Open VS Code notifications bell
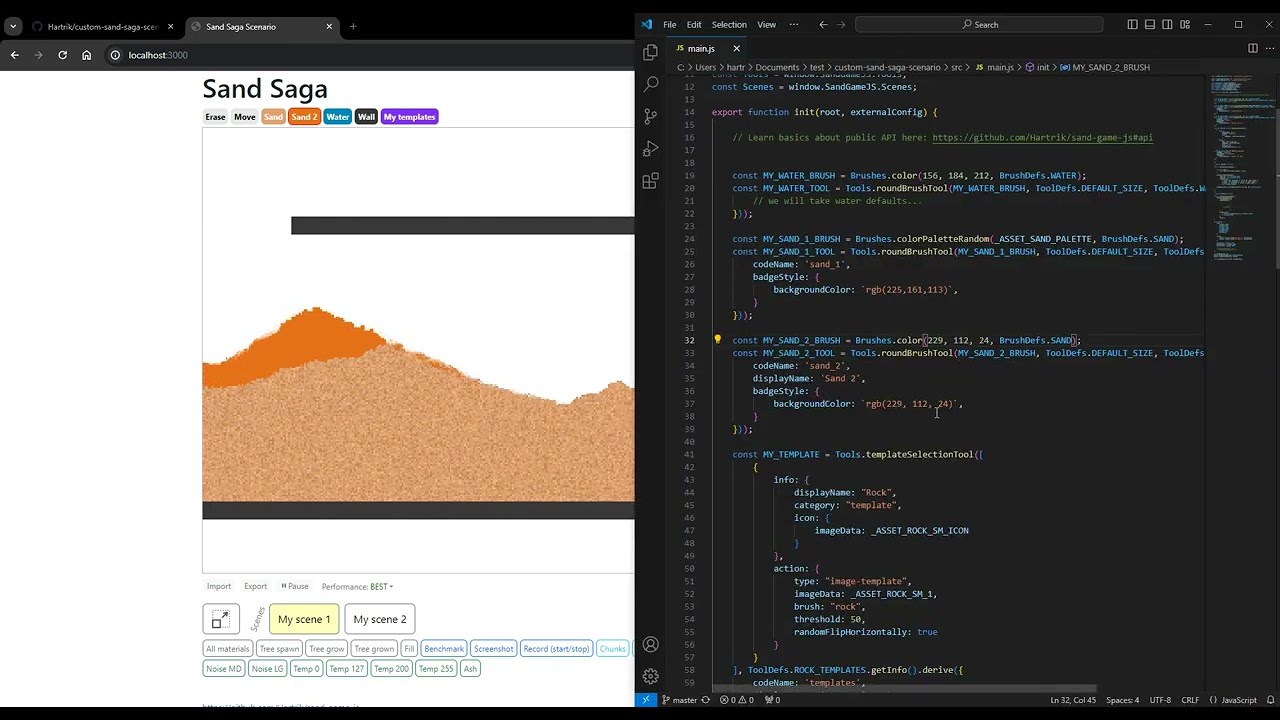 tap(1270, 700)
